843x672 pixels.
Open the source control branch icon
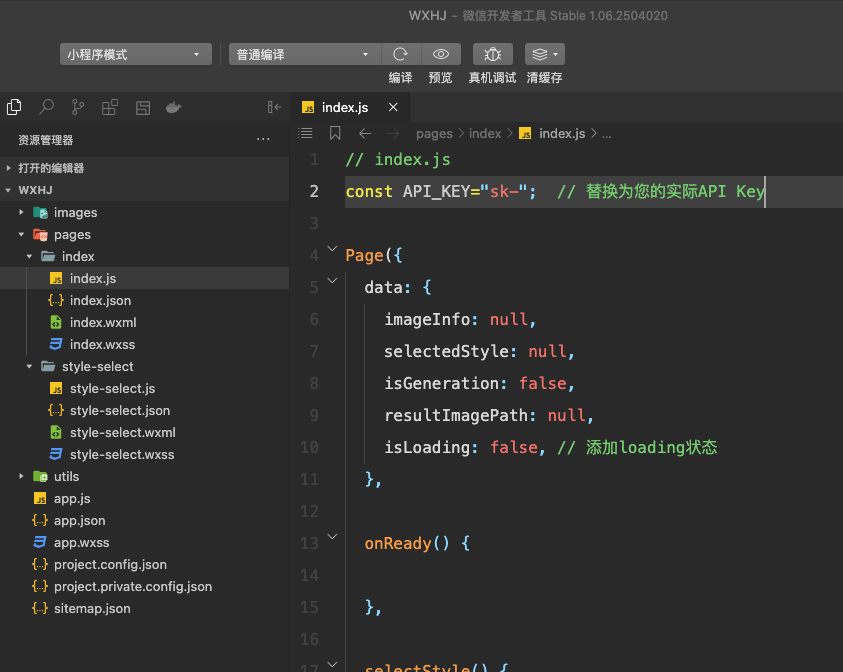tap(78, 107)
